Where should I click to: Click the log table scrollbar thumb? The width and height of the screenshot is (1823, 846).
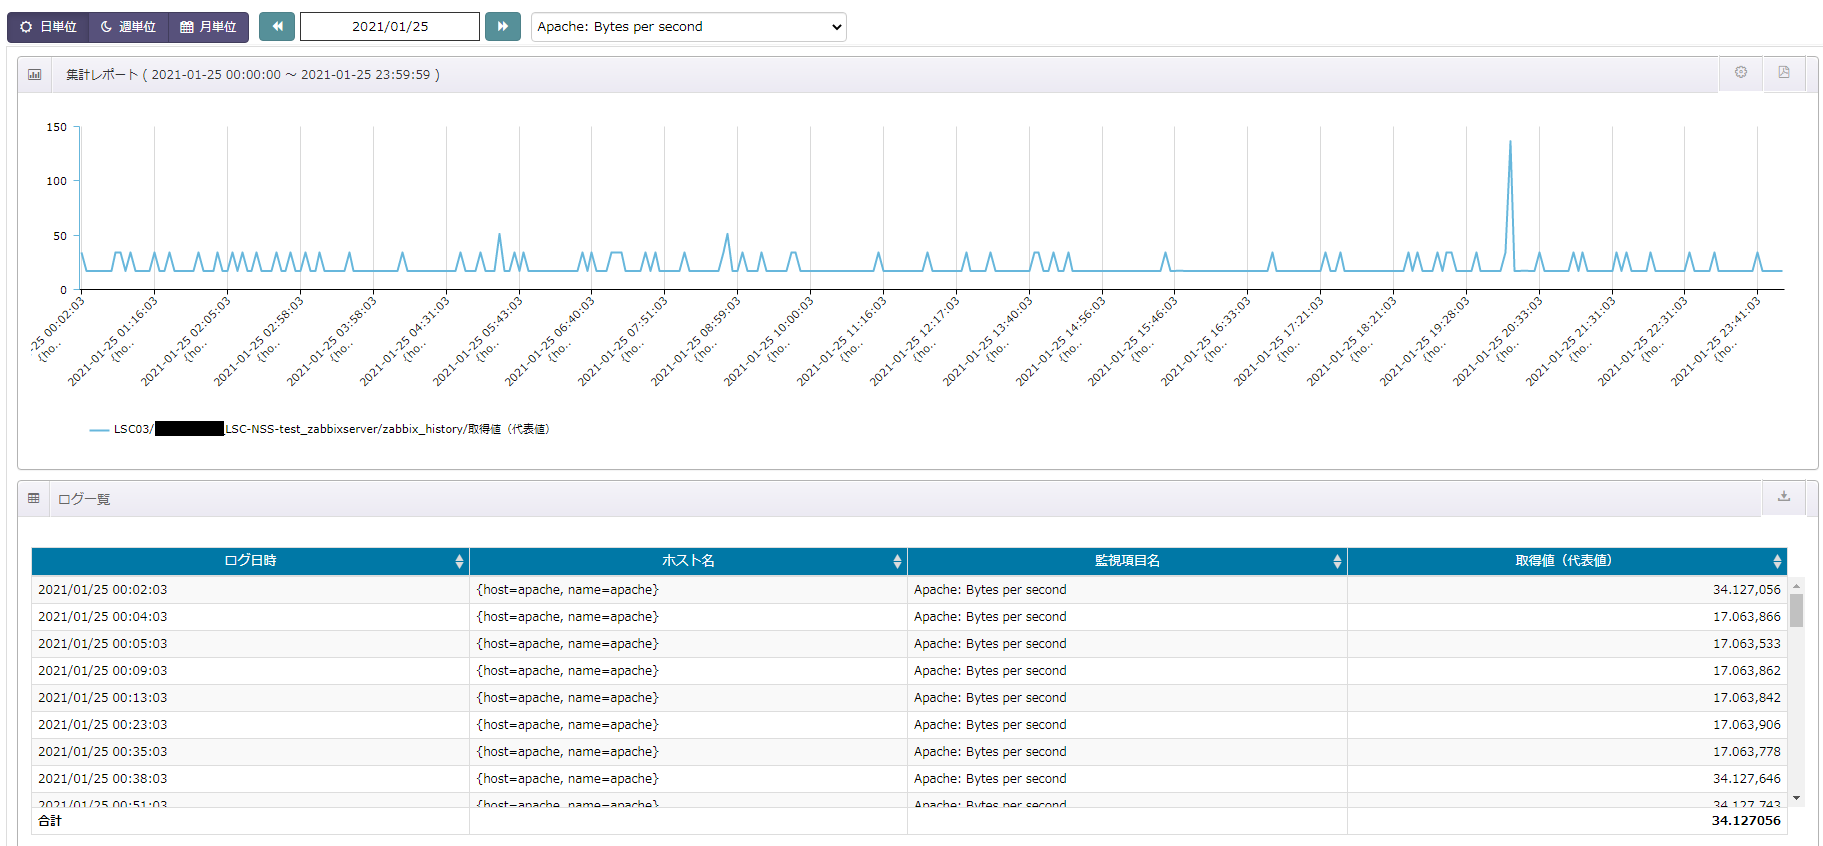(1796, 610)
